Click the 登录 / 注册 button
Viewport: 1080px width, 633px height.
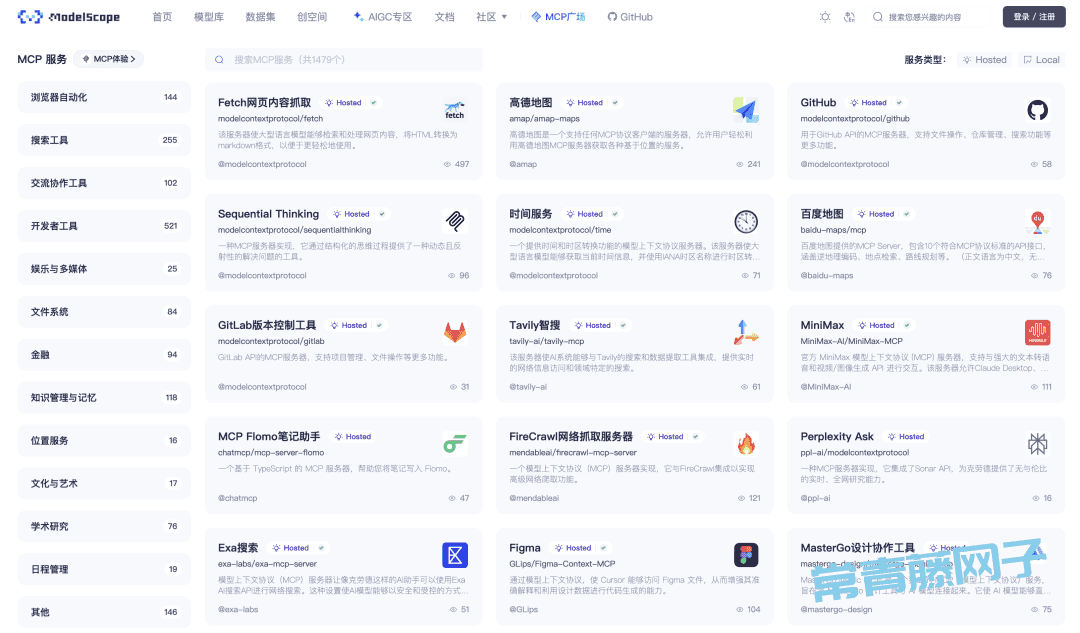(x=1034, y=17)
